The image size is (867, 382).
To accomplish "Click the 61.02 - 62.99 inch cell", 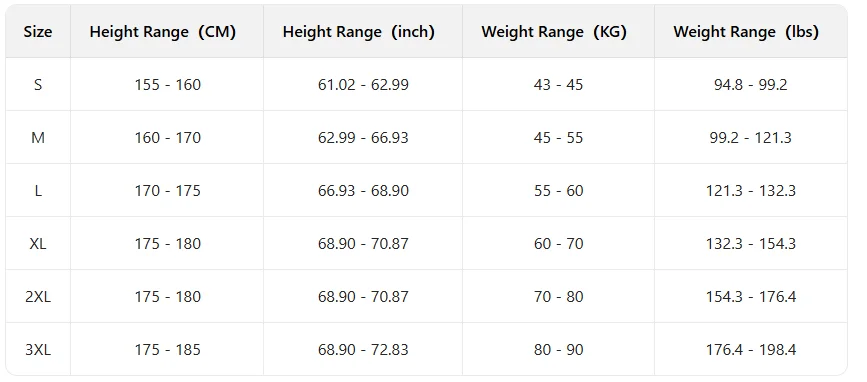I will click(363, 85).
